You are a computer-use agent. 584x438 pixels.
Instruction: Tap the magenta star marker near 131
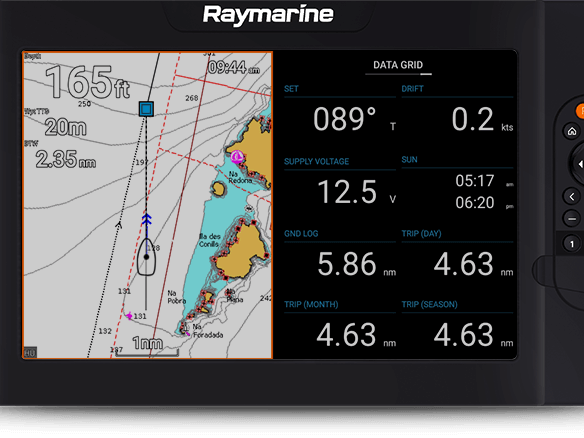pos(129,316)
